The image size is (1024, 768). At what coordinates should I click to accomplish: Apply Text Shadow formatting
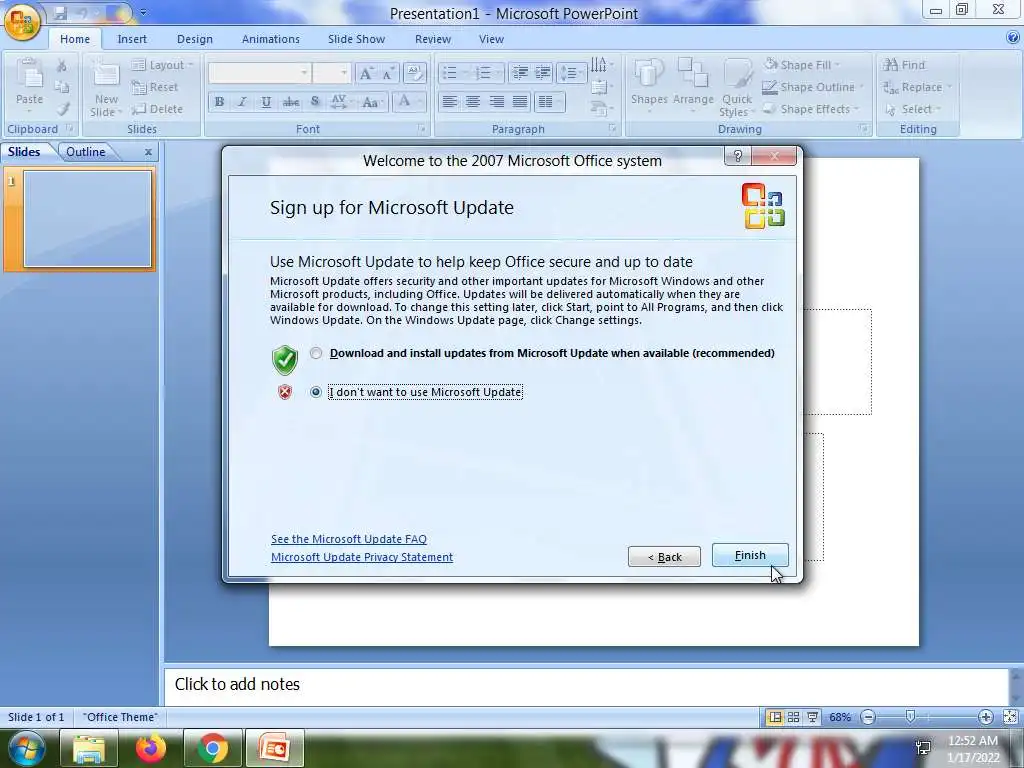click(x=315, y=102)
